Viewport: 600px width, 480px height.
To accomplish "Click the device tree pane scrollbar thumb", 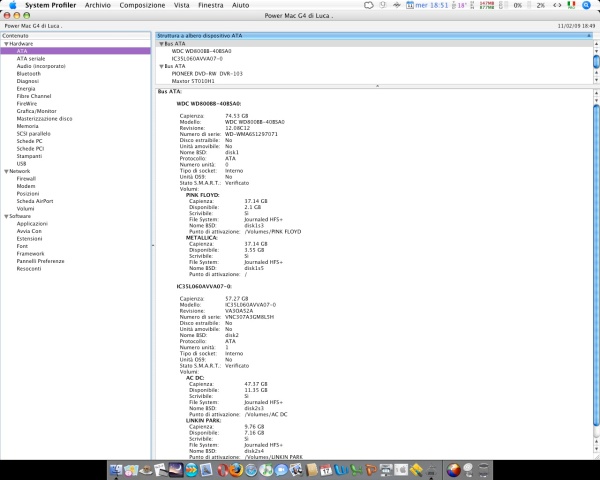I will 596,61.
